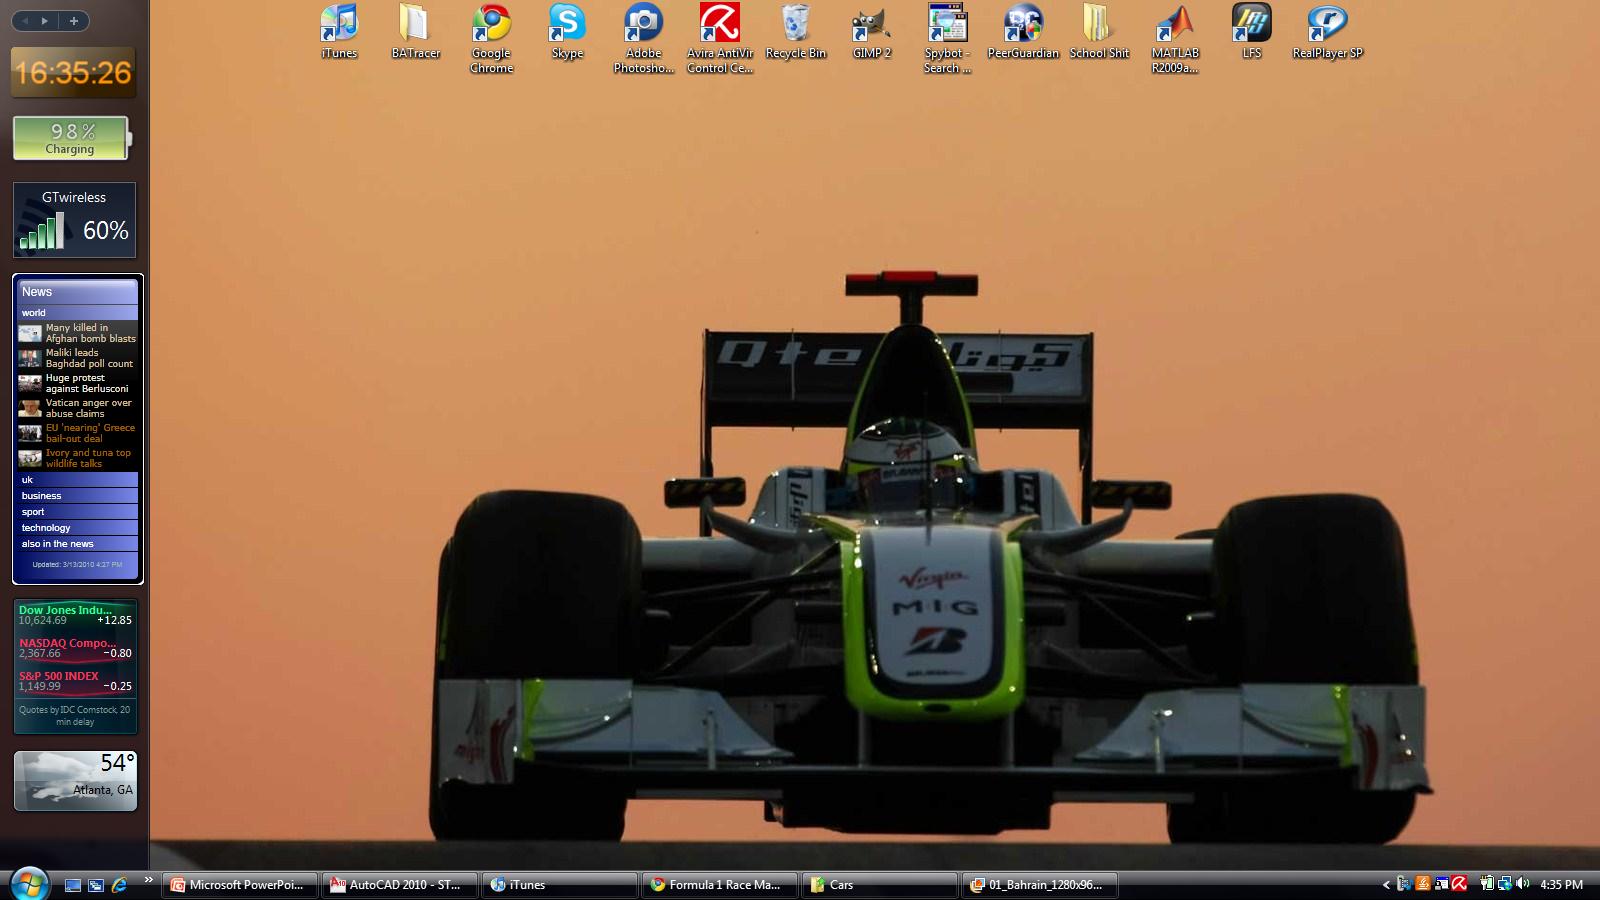Show previous sidebar gadgets page
The height and width of the screenshot is (900, 1600).
click(25, 20)
